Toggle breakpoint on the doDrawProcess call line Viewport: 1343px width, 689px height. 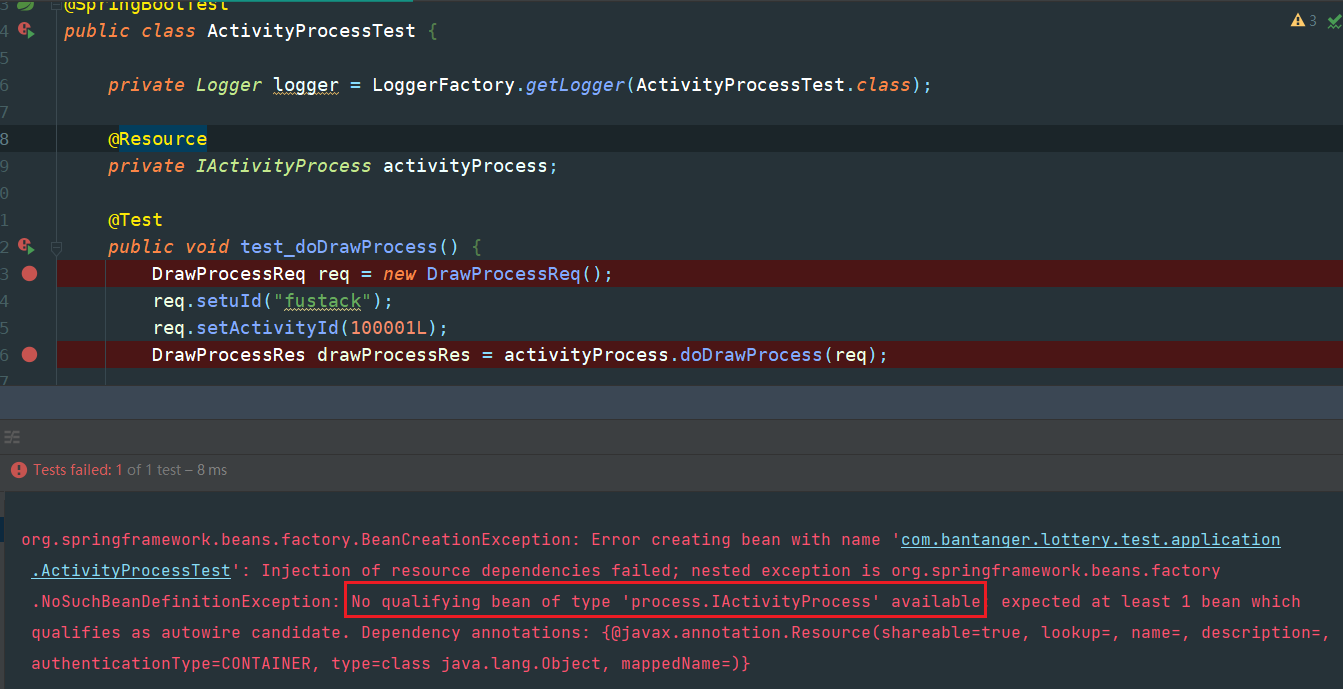click(x=29, y=354)
